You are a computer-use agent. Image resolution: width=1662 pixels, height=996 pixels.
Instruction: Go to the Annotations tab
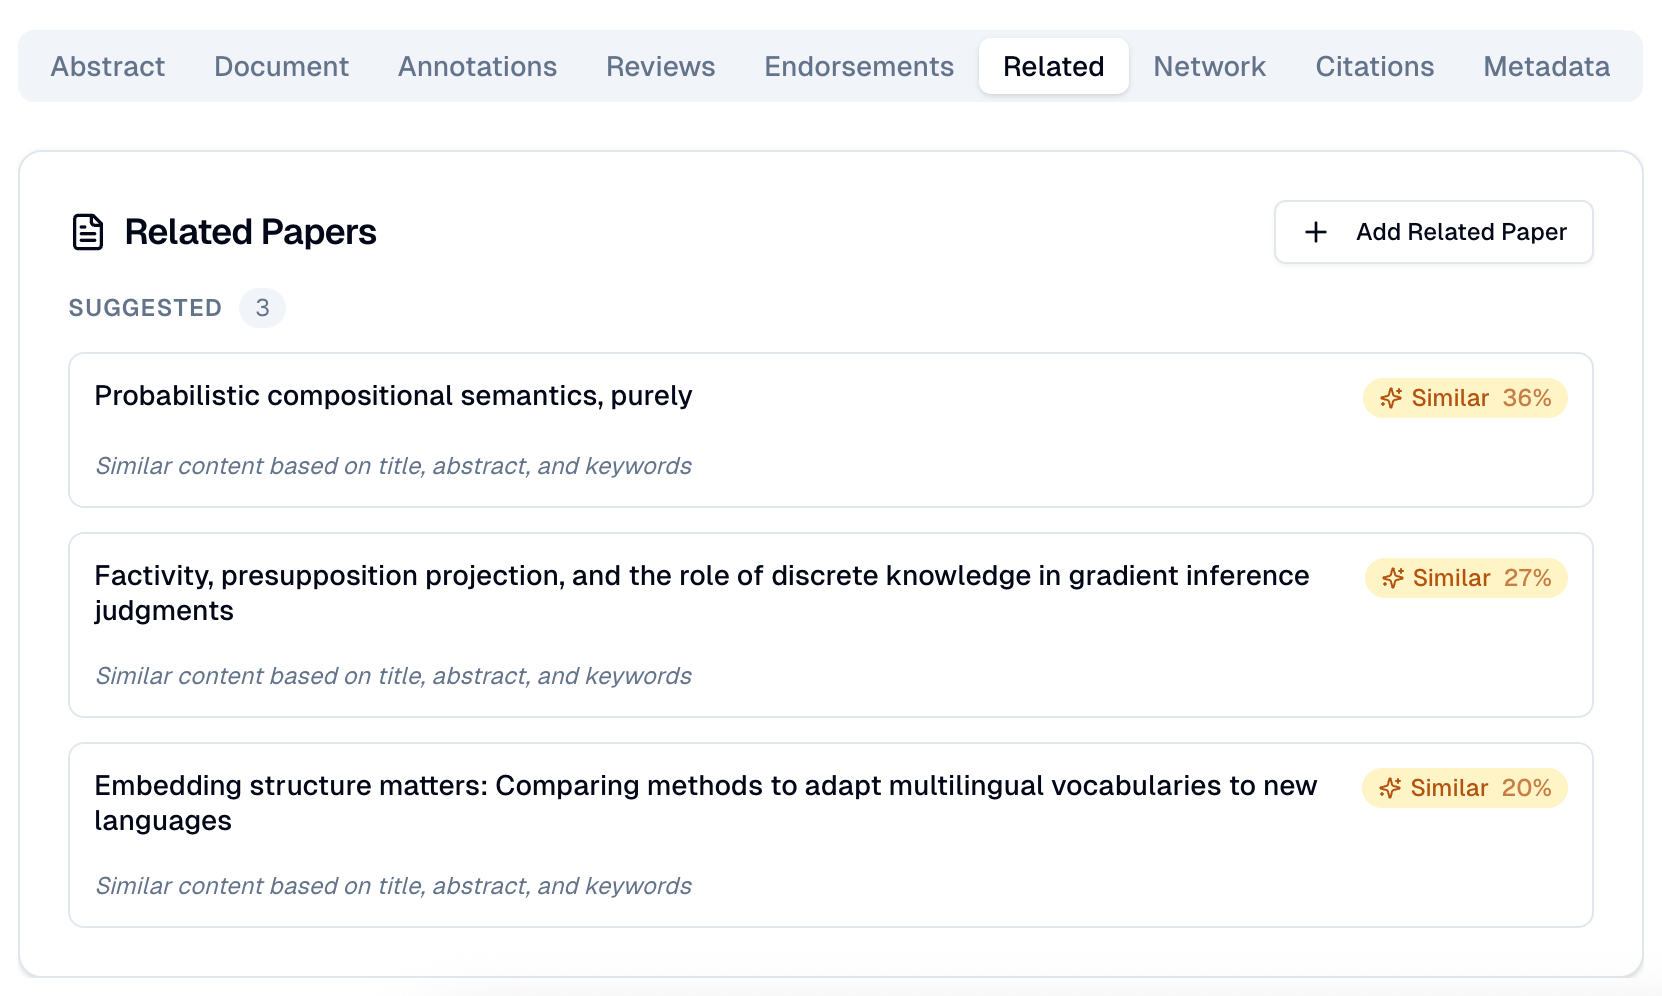(x=477, y=66)
